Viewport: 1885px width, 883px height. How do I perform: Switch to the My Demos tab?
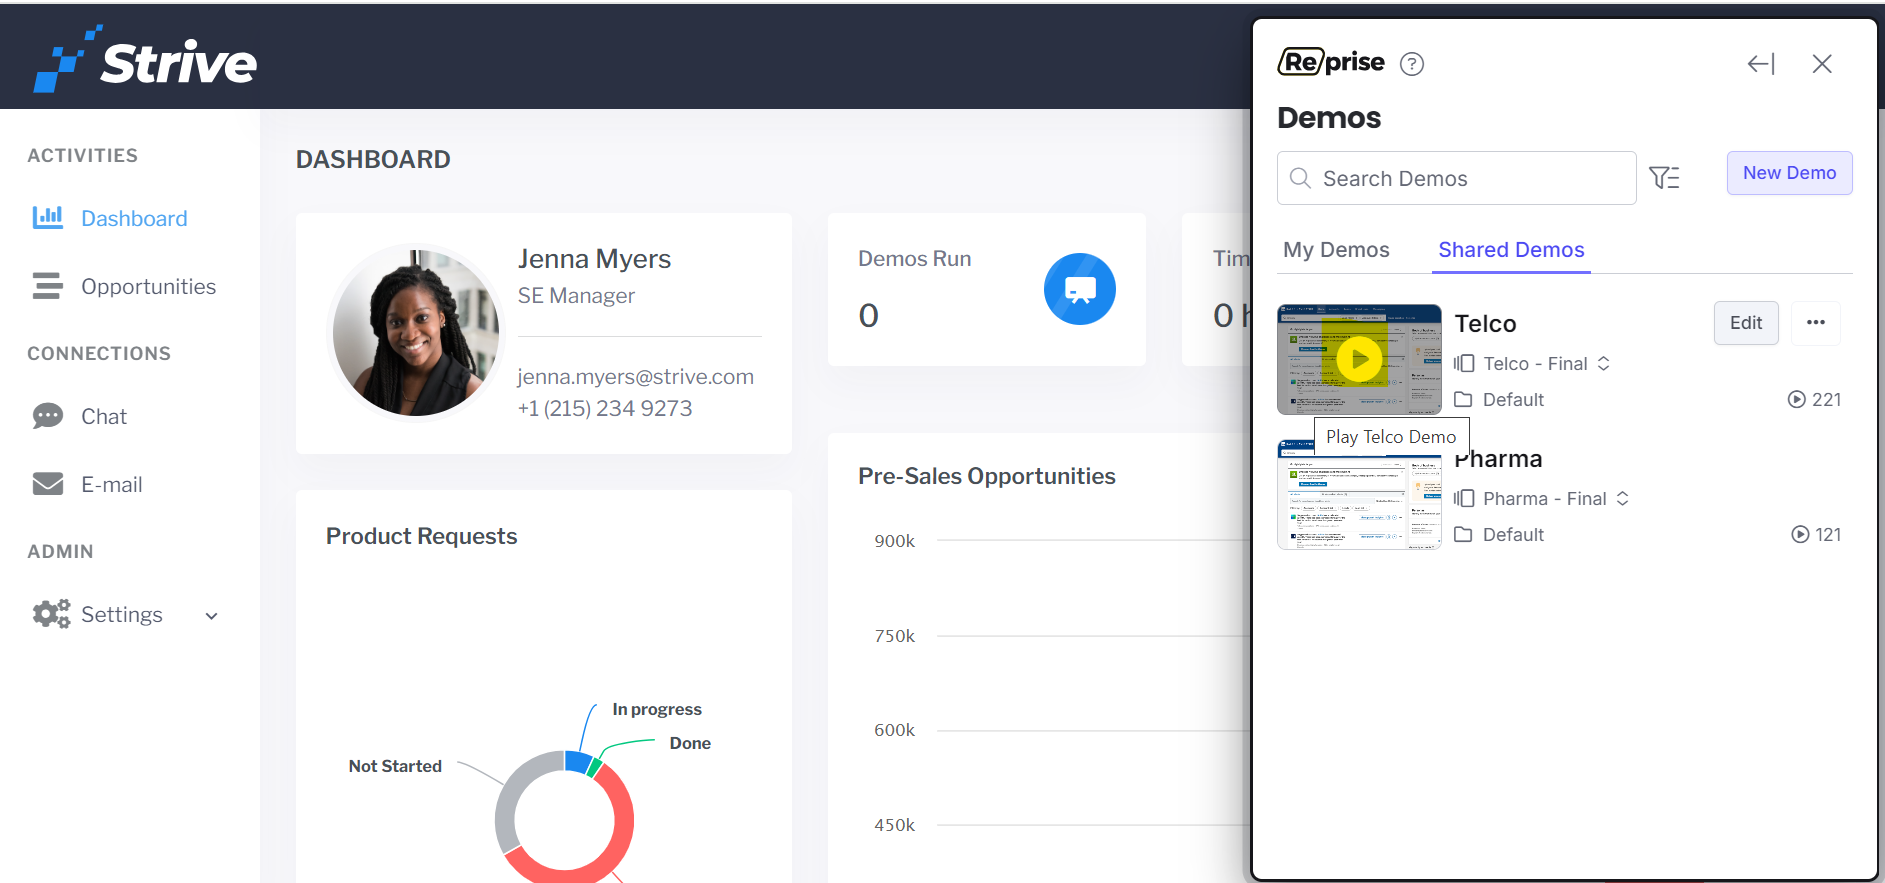coord(1336,250)
